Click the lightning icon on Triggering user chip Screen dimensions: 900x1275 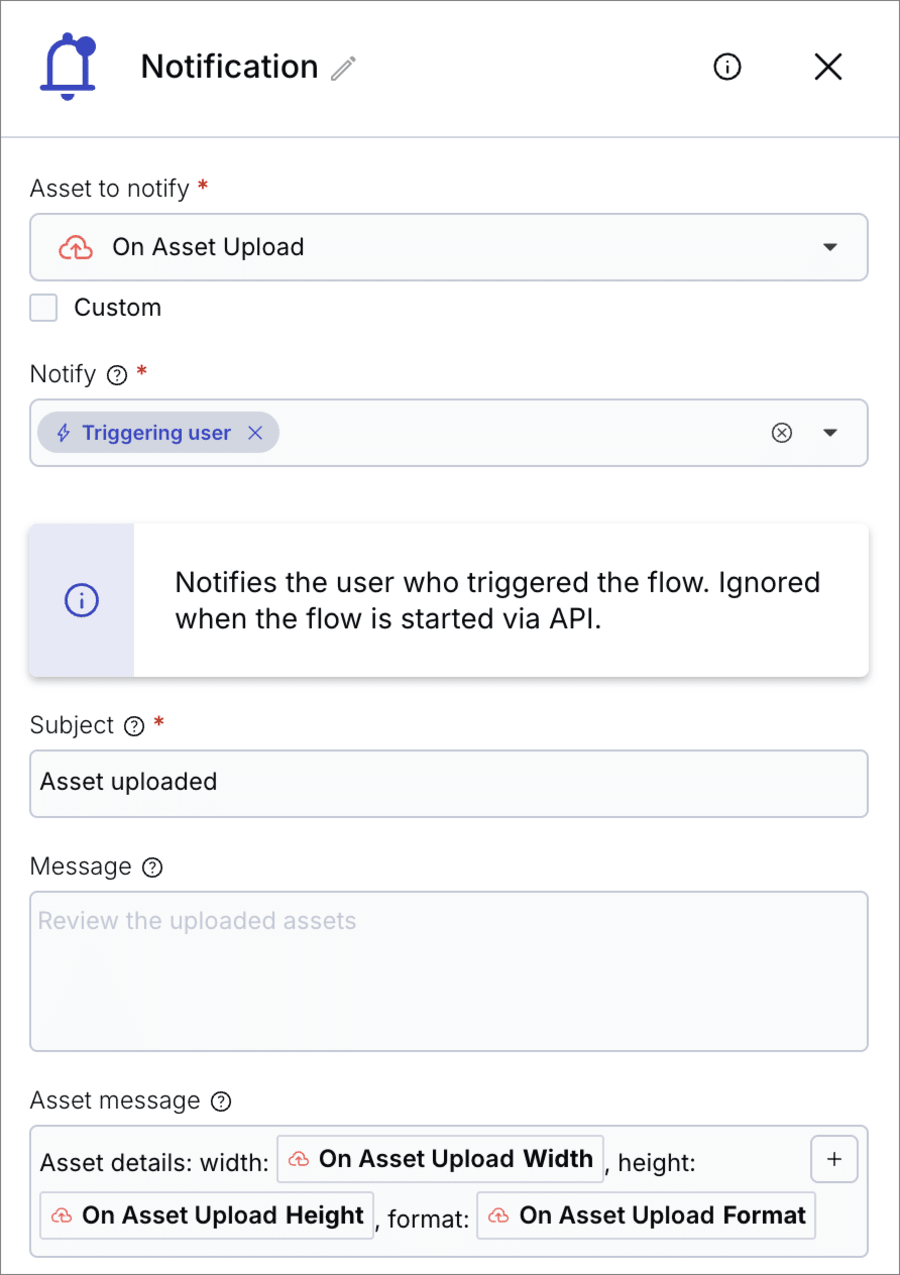pyautogui.click(x=63, y=433)
